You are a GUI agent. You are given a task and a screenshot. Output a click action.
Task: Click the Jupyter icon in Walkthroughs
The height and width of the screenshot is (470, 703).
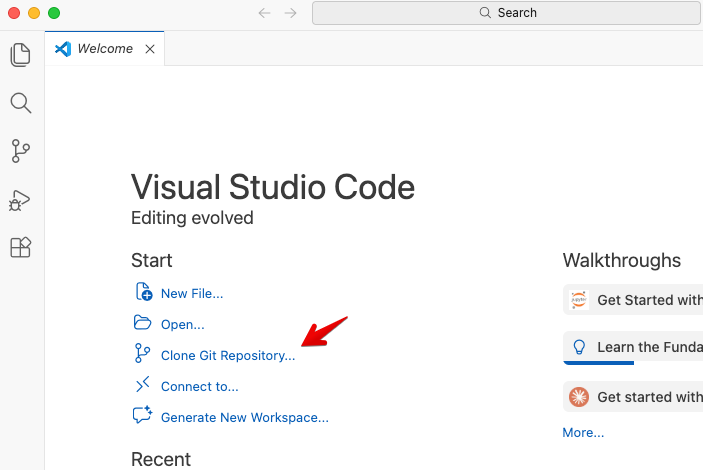tap(579, 300)
